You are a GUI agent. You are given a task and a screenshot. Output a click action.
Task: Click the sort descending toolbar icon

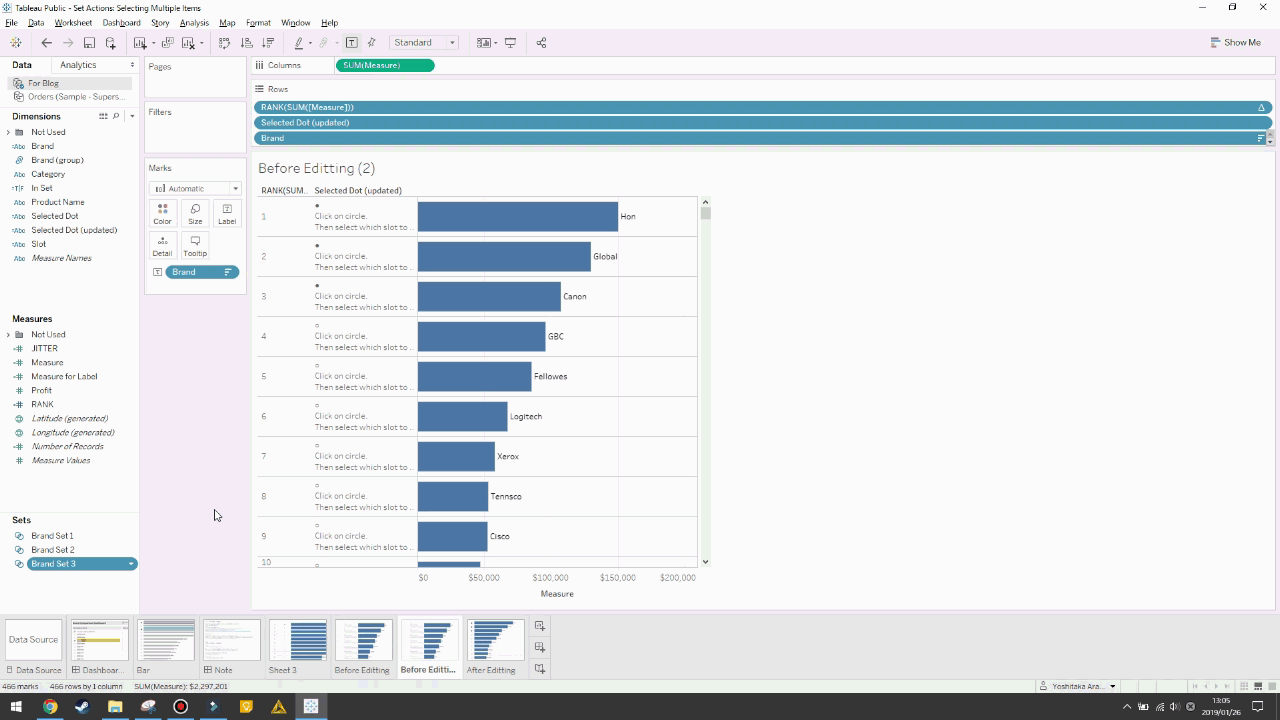268,43
